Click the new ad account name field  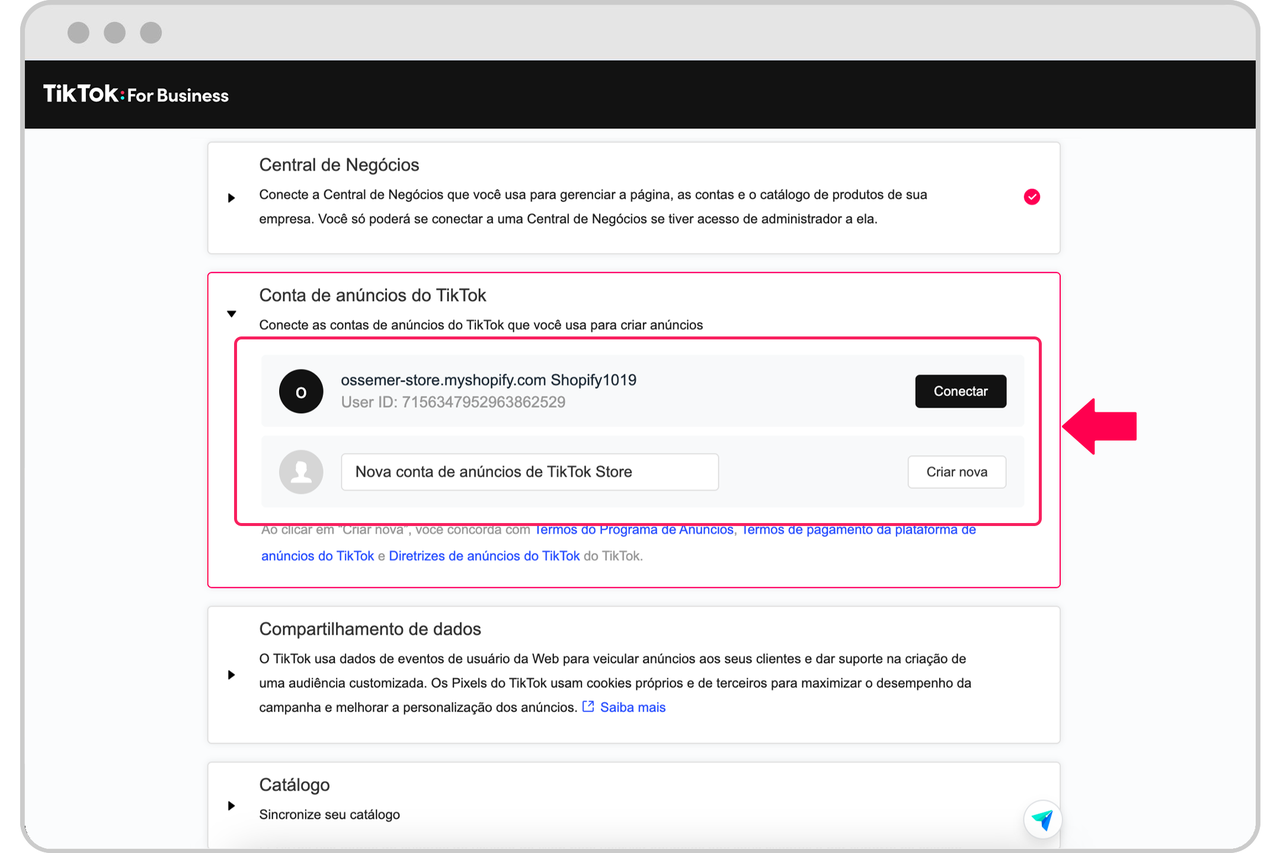coord(530,472)
